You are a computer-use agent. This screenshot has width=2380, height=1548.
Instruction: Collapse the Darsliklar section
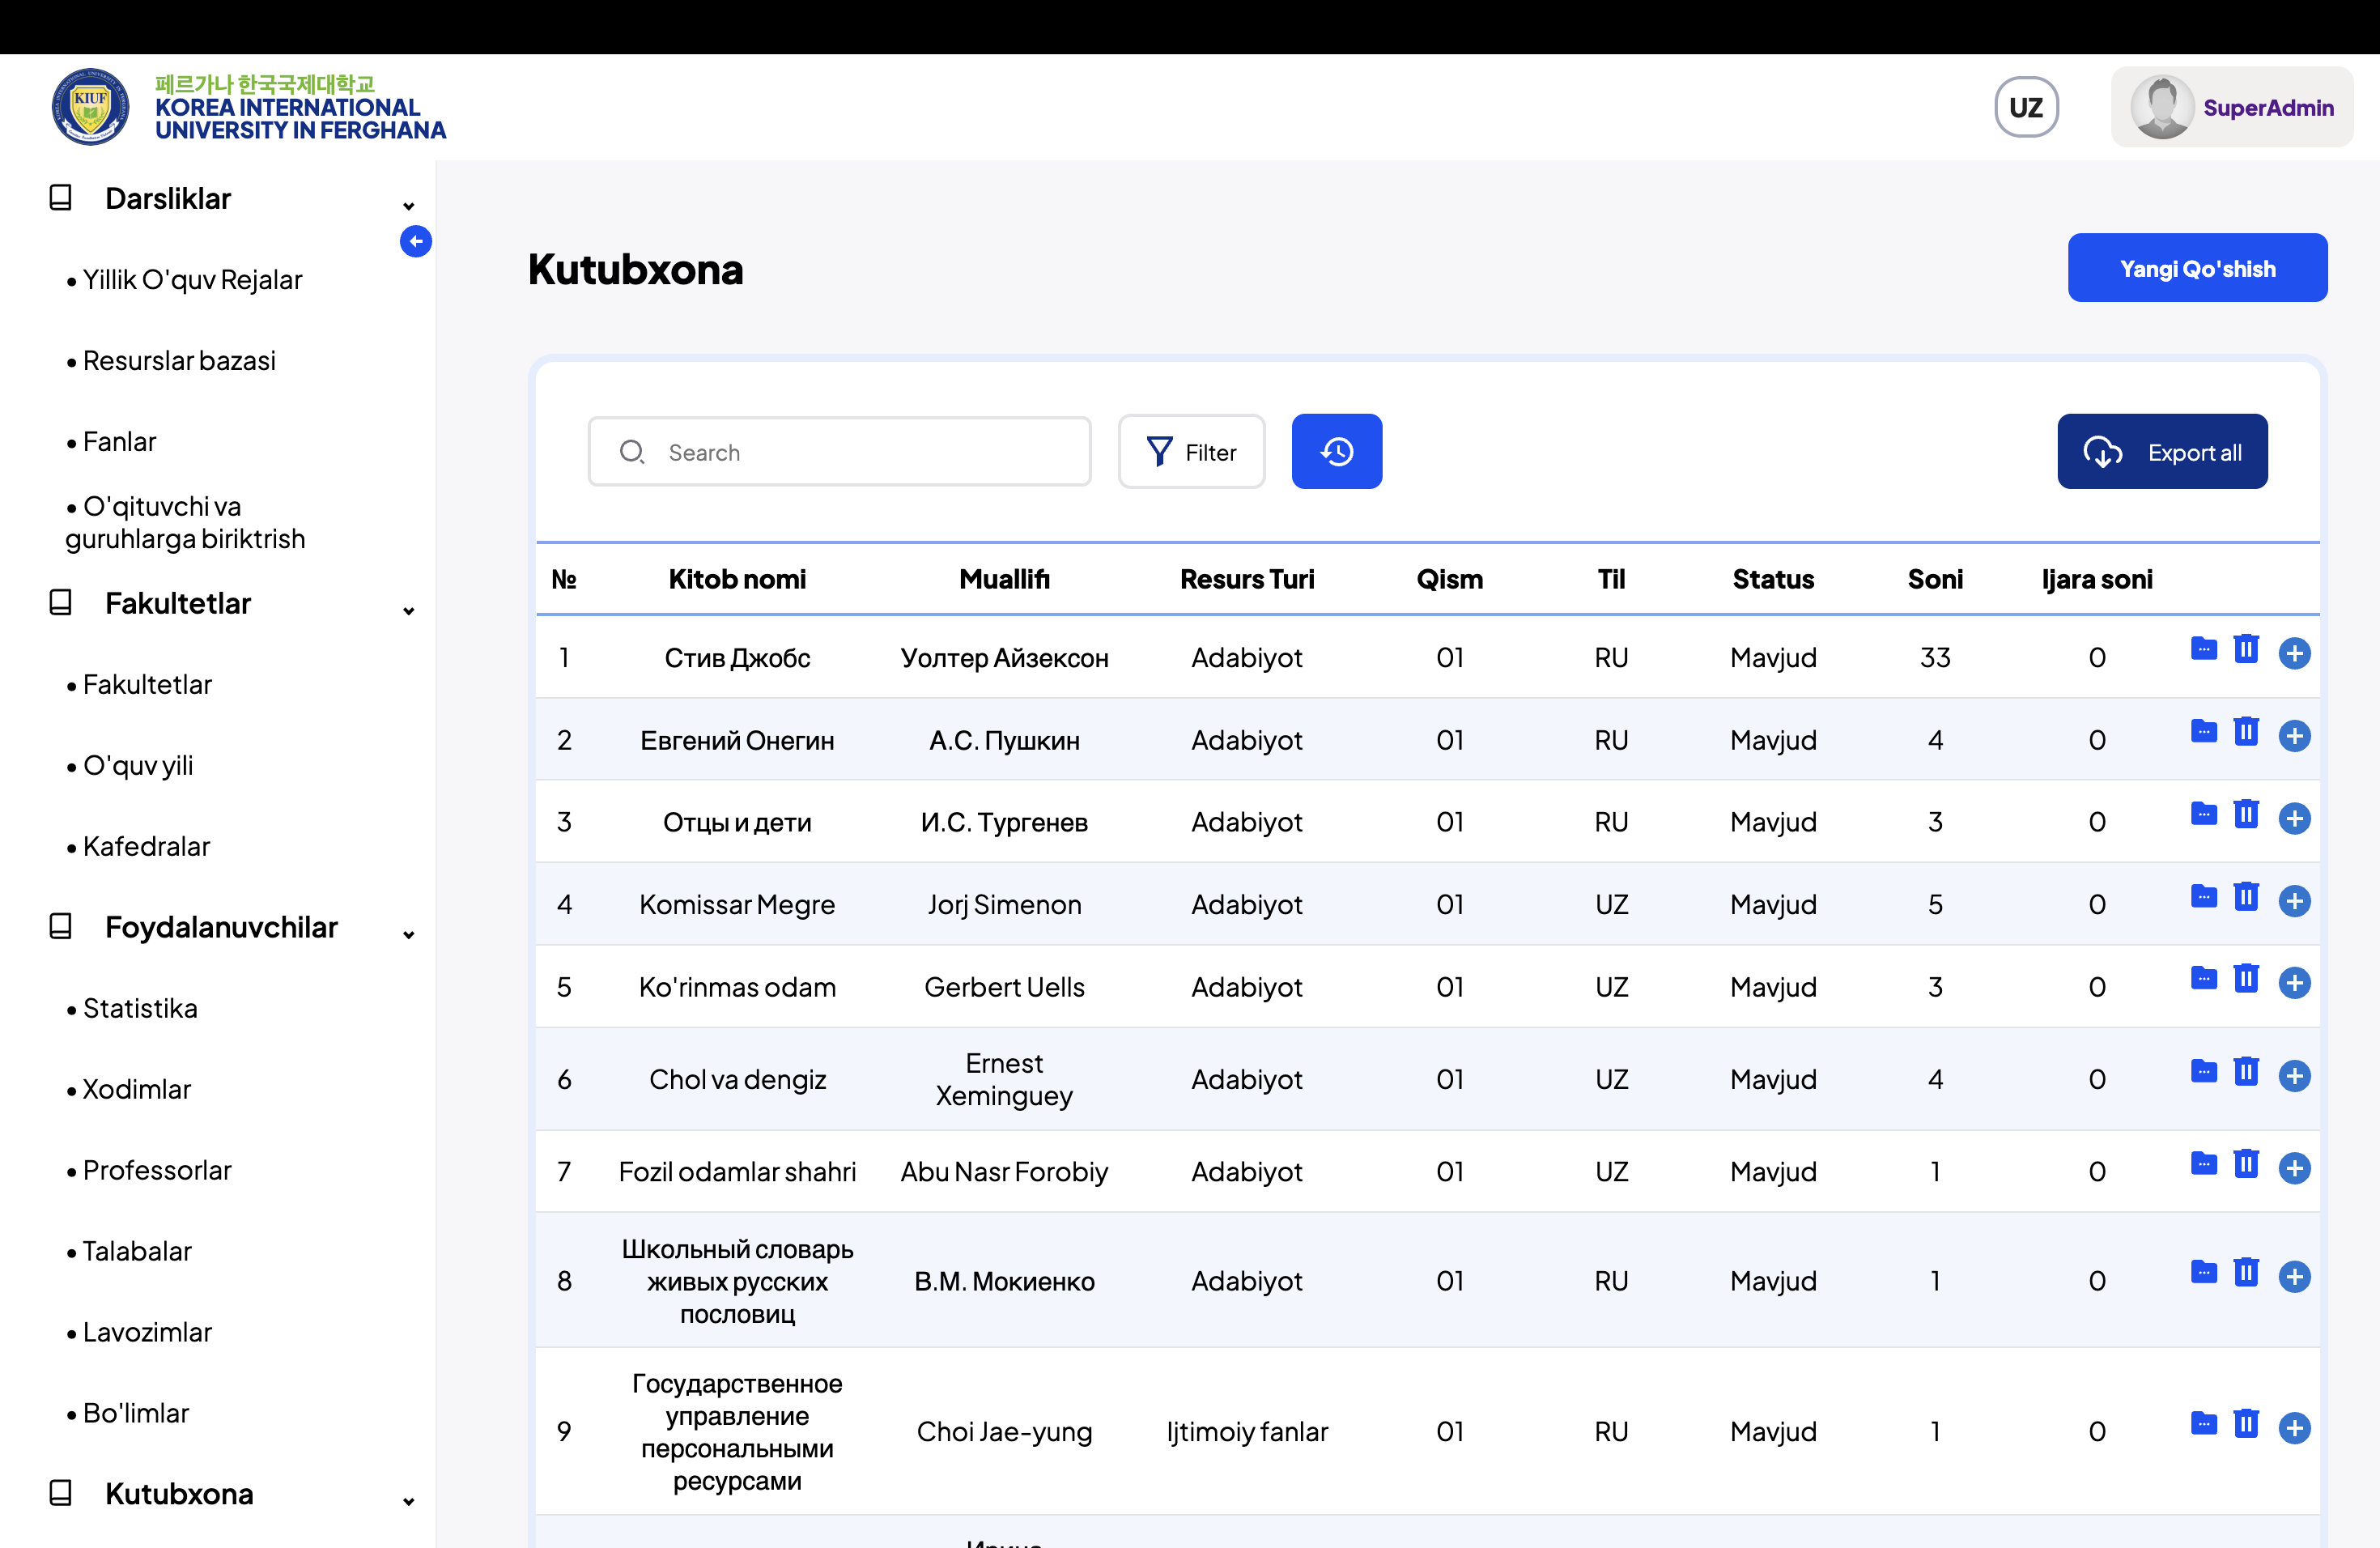point(408,205)
